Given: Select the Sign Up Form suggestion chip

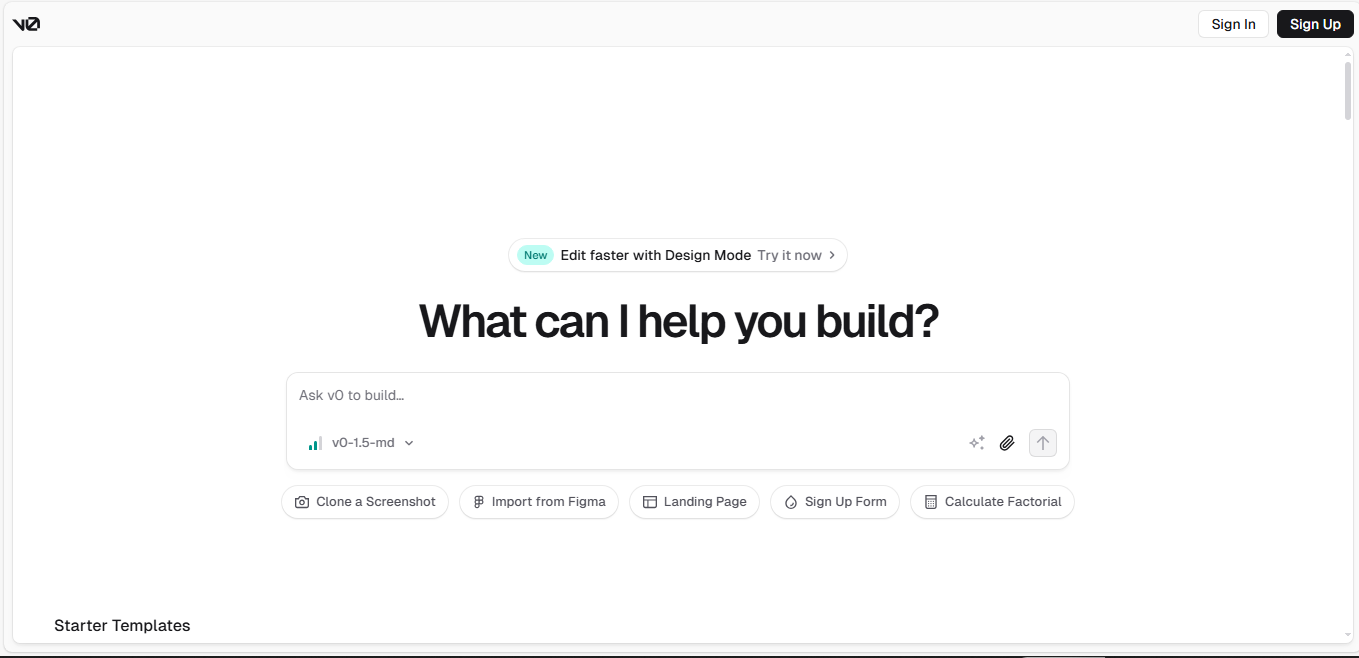Looking at the screenshot, I should [835, 502].
